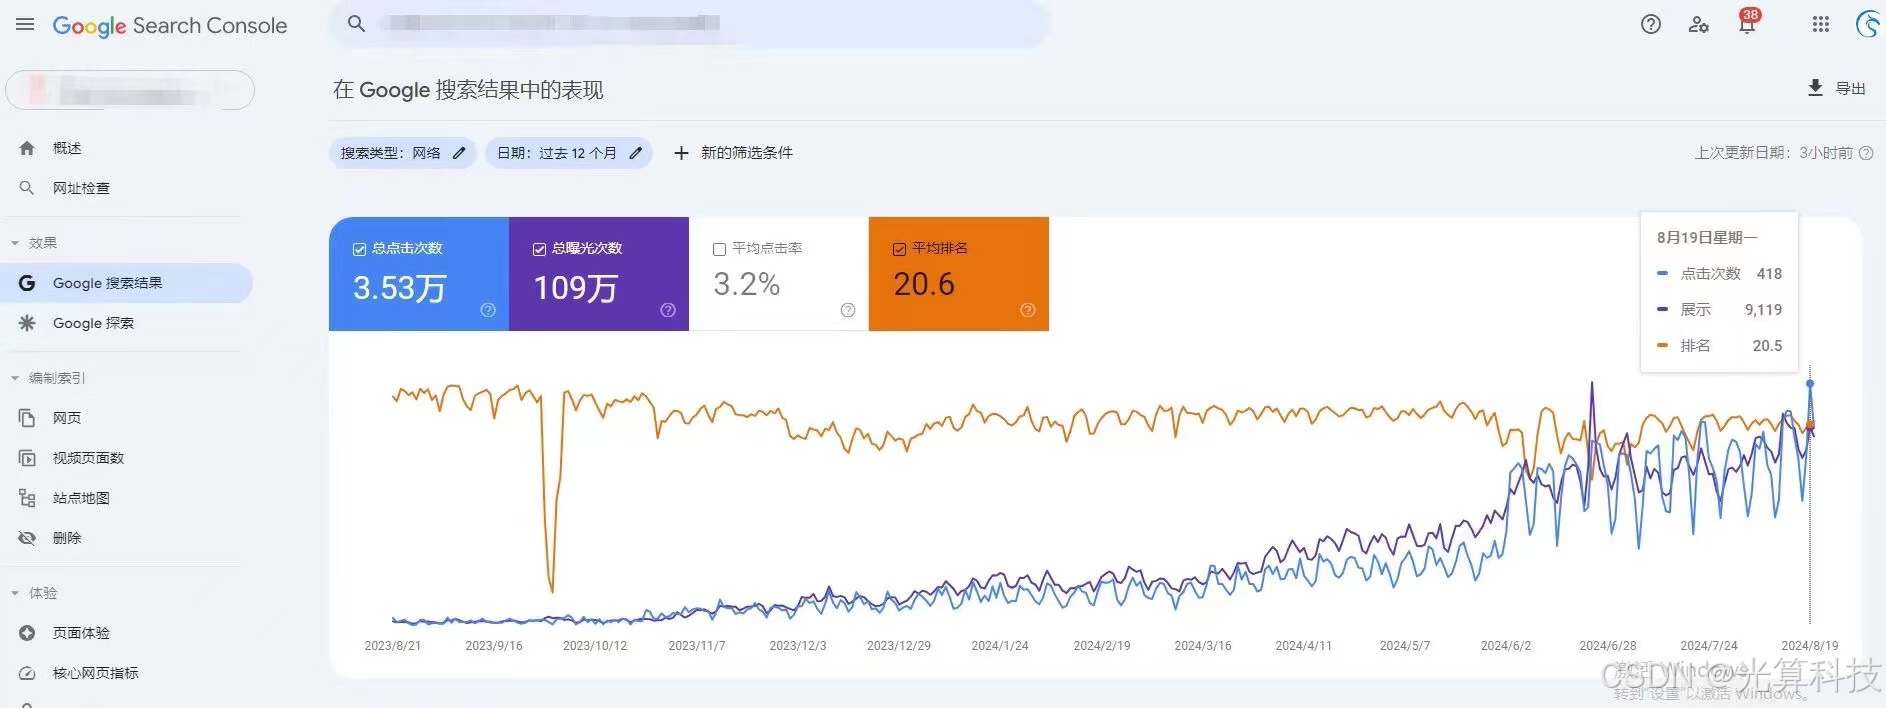Click Google Search Console logo

click(170, 25)
